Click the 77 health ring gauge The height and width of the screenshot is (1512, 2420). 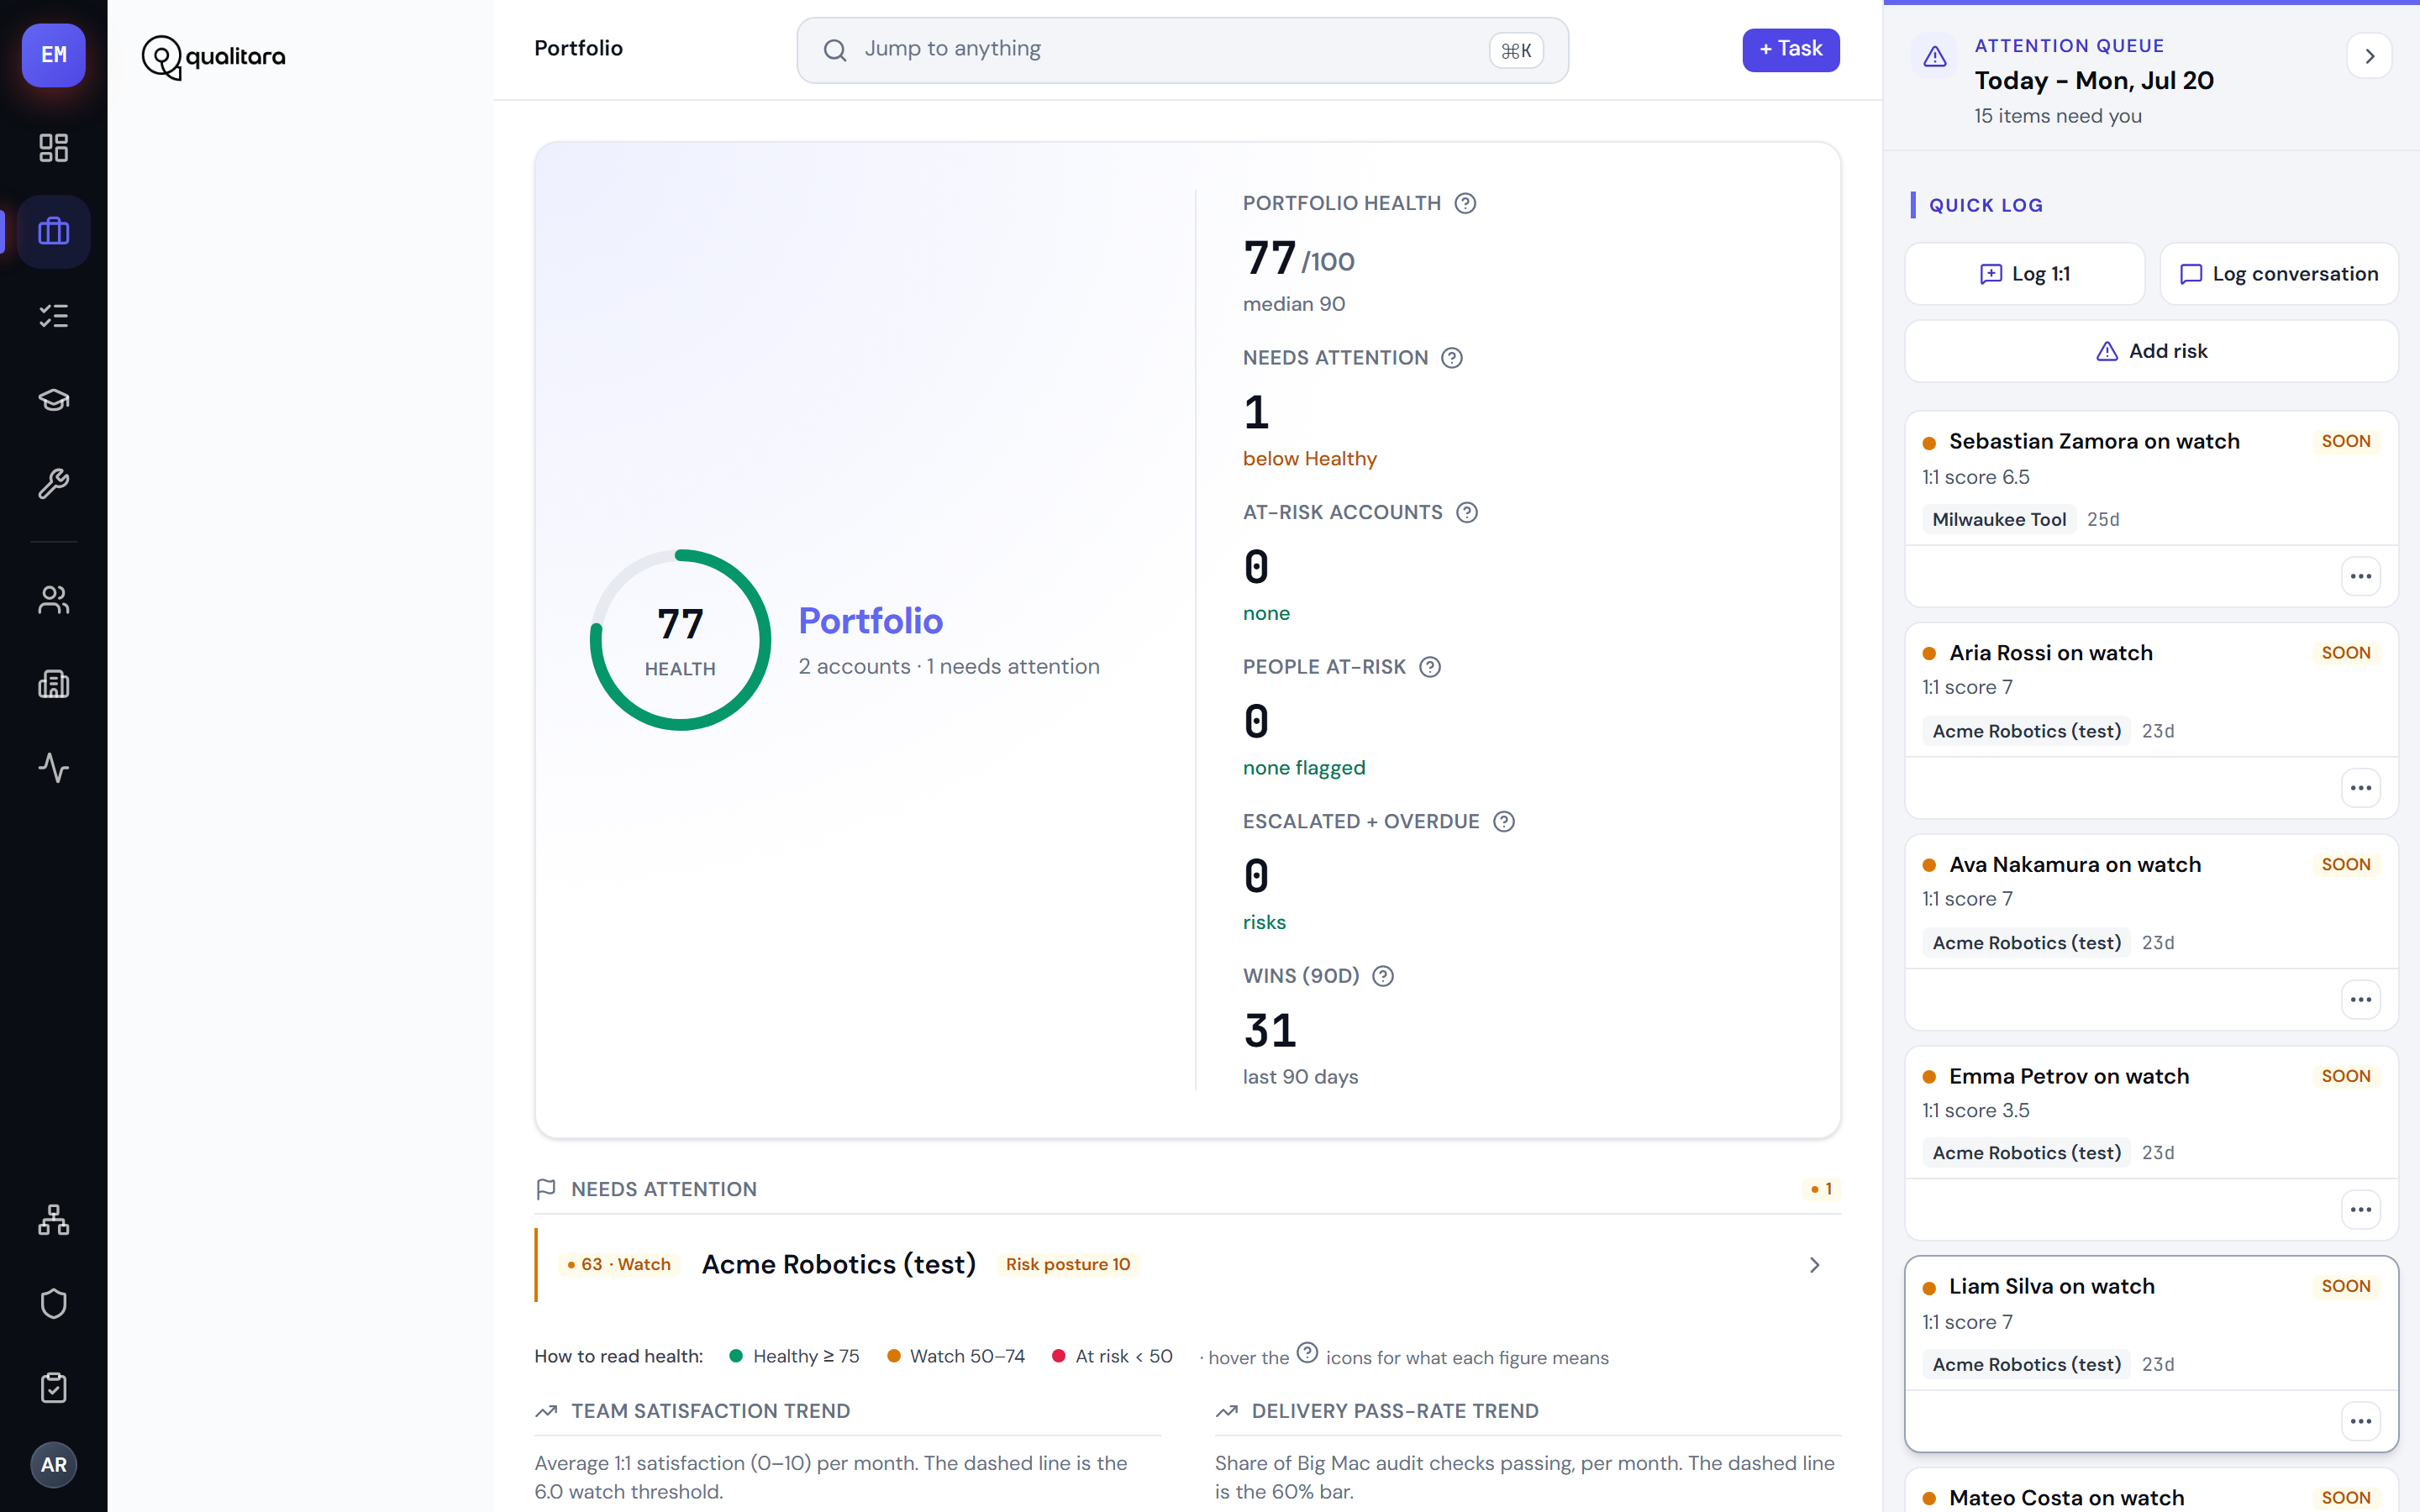click(680, 640)
